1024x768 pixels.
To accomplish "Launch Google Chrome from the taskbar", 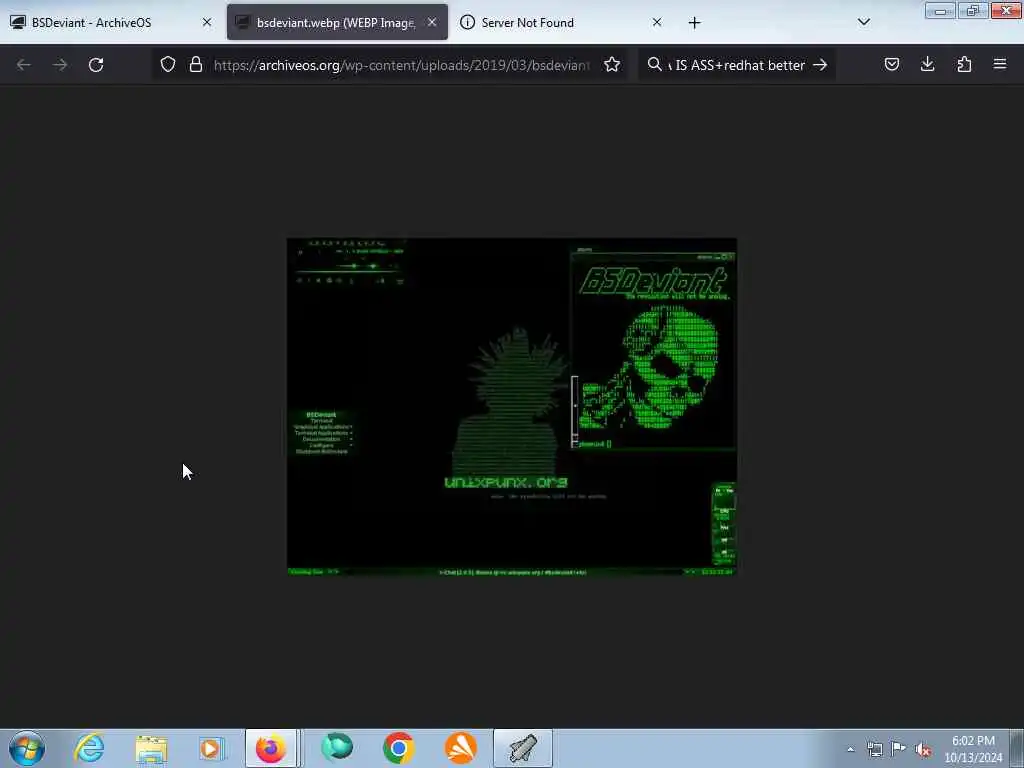I will [398, 748].
